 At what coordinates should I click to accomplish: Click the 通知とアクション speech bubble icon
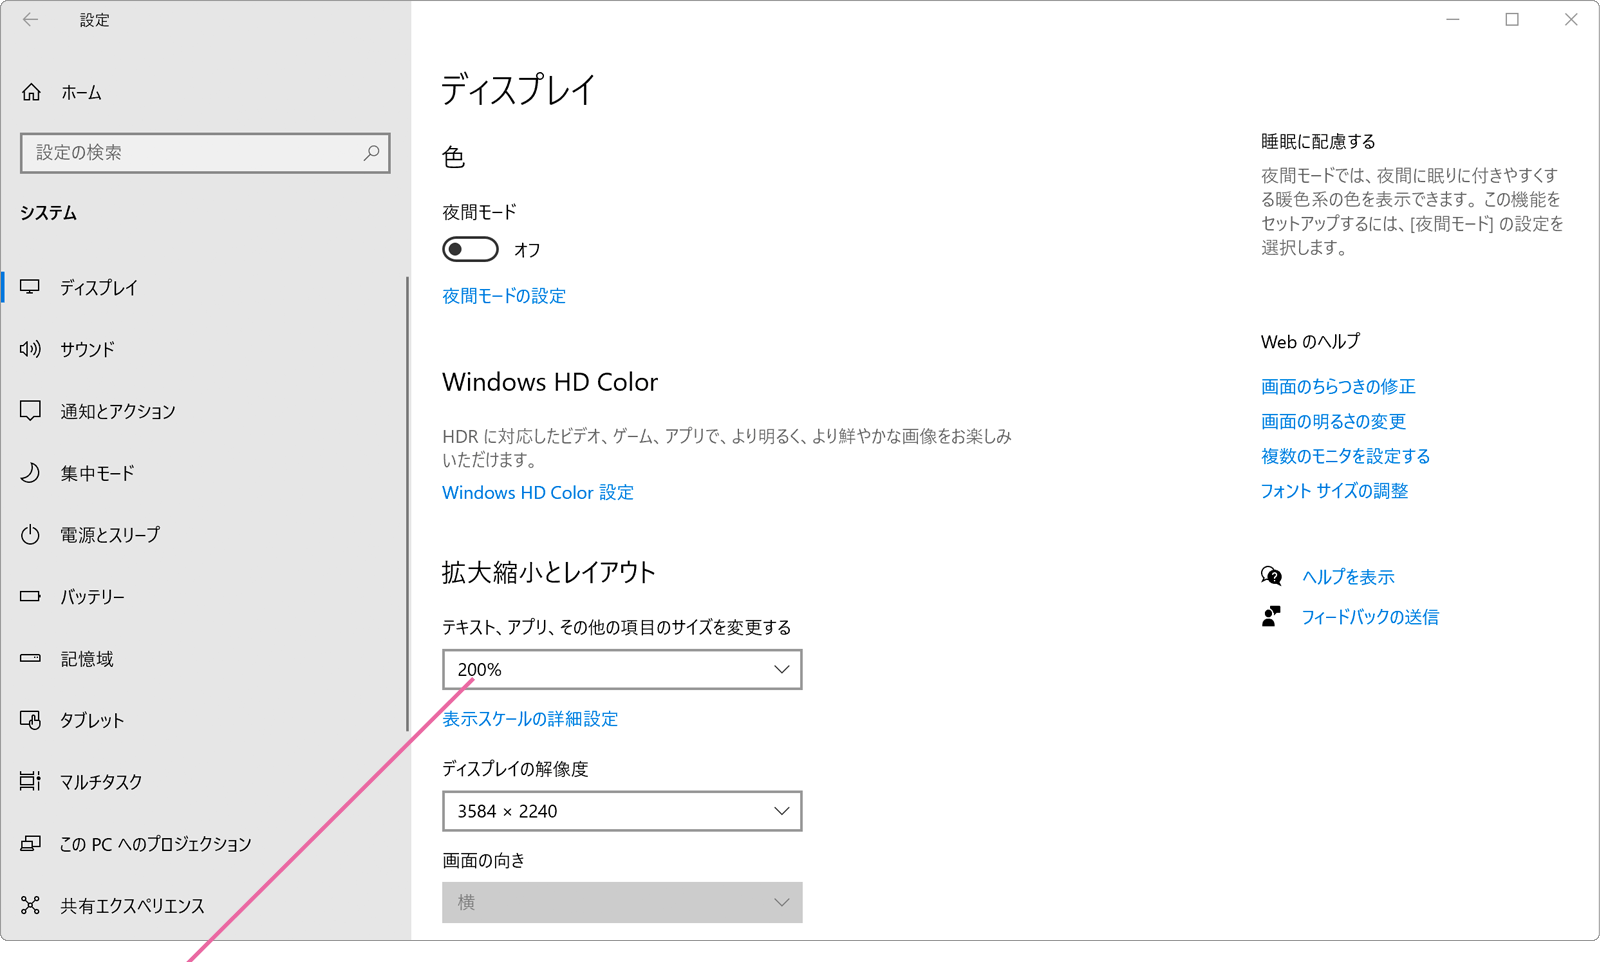click(x=30, y=411)
